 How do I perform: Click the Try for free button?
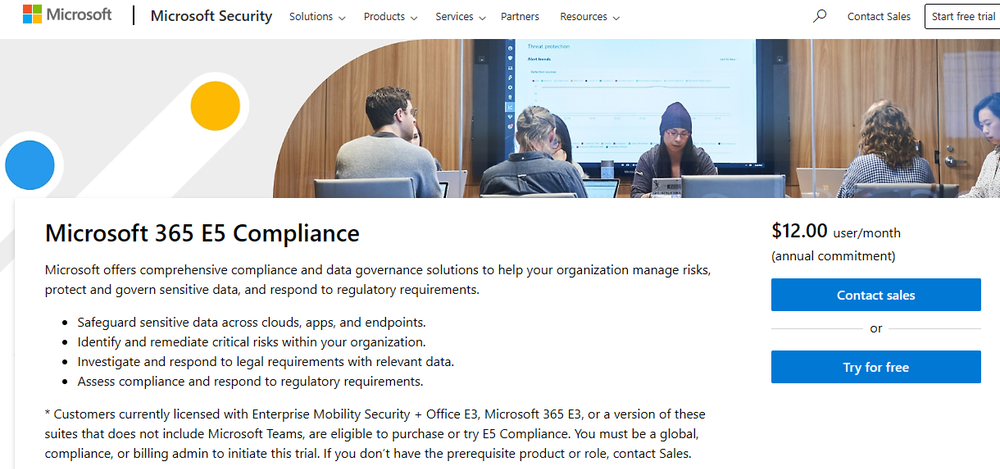tap(876, 367)
